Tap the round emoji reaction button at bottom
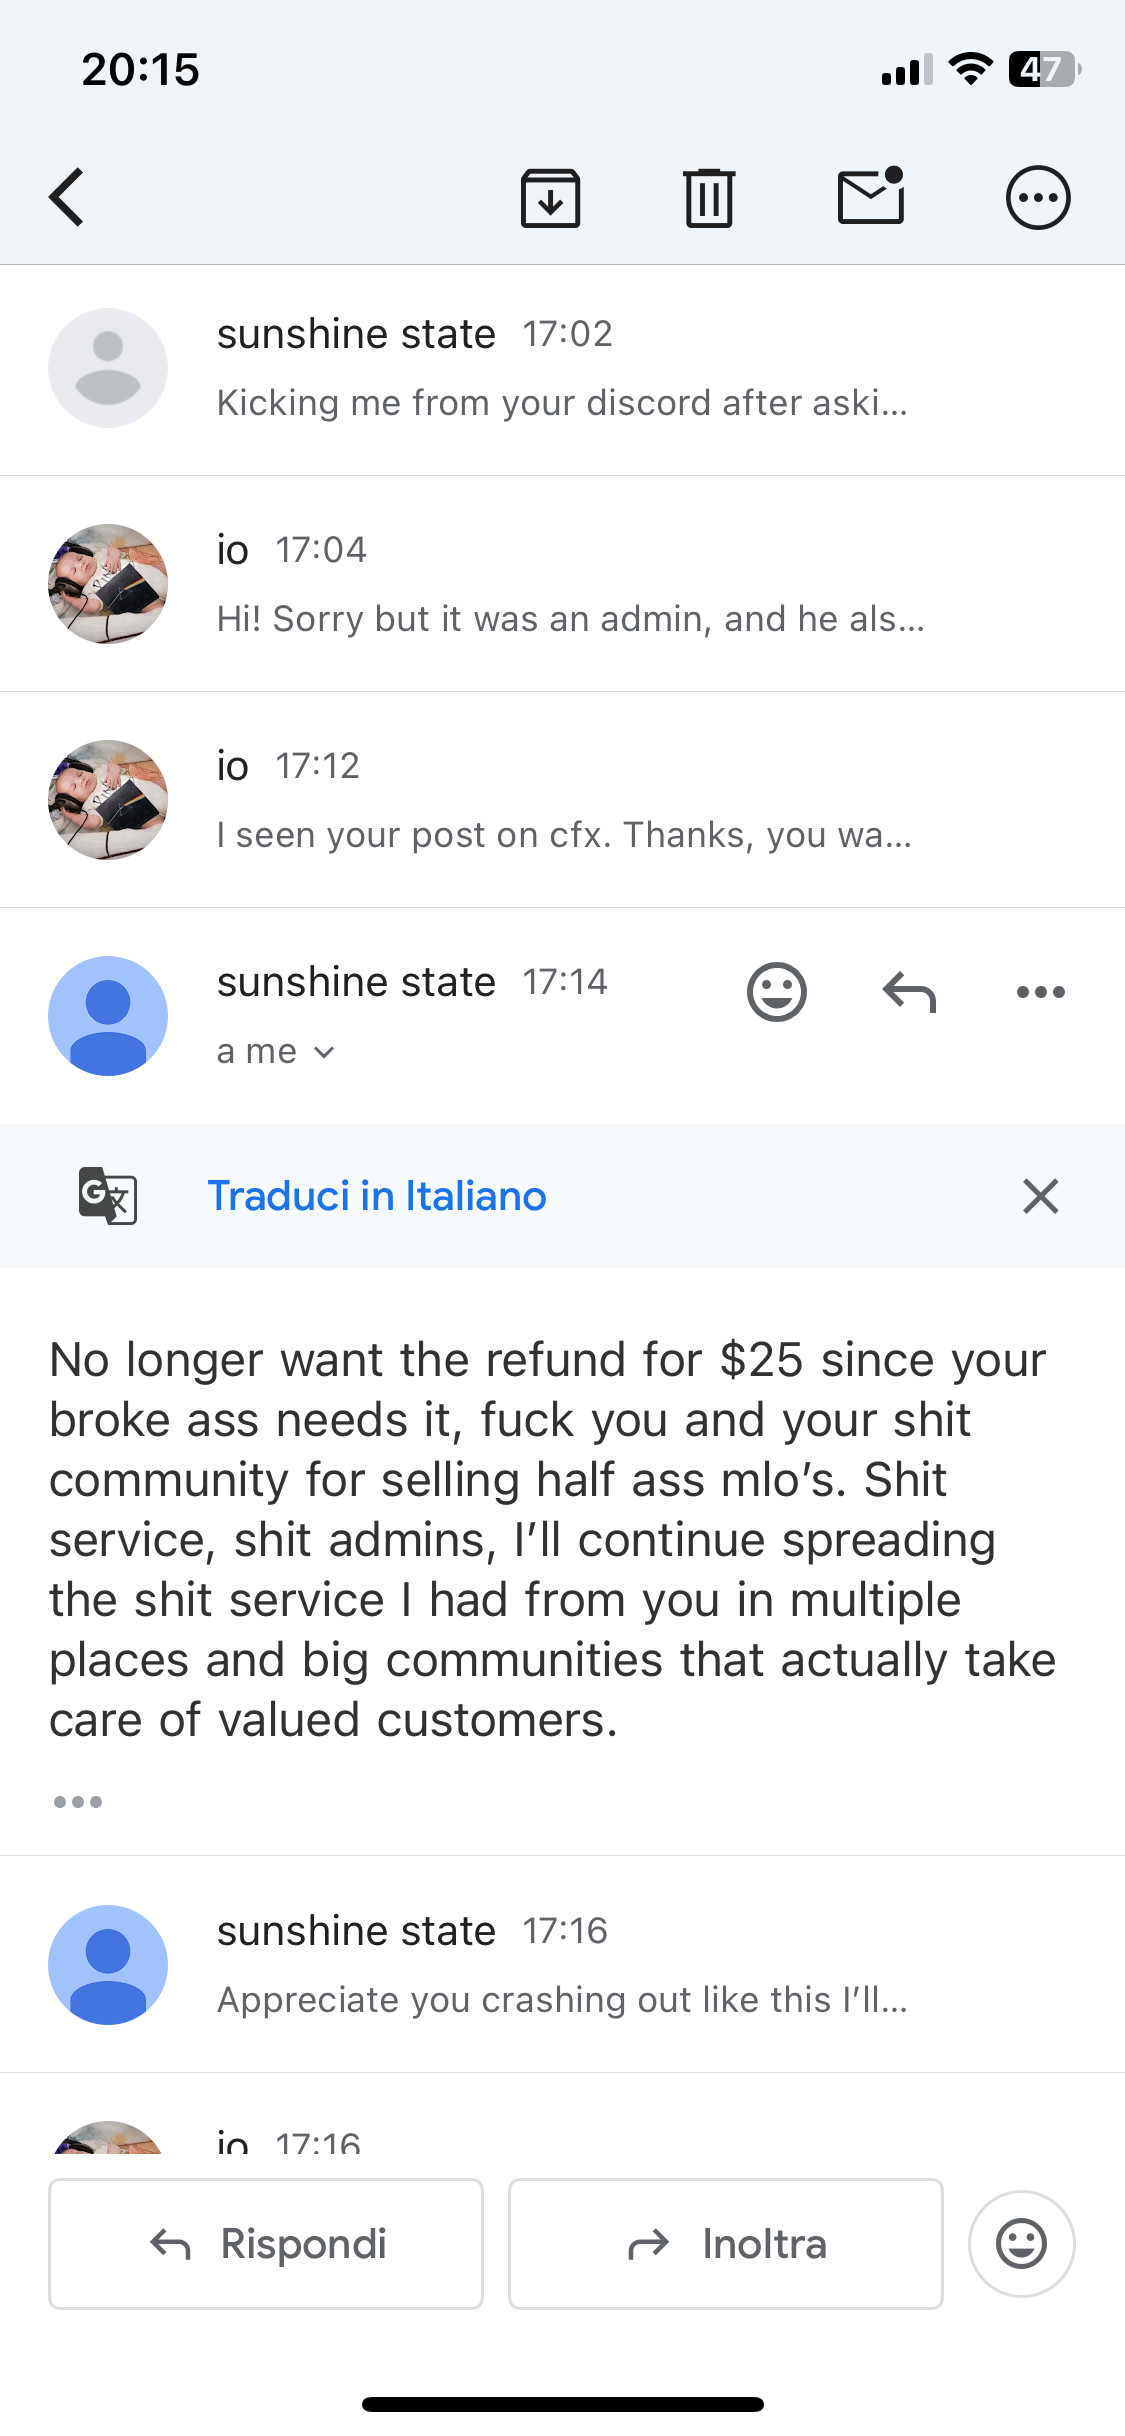 click(x=1021, y=2244)
